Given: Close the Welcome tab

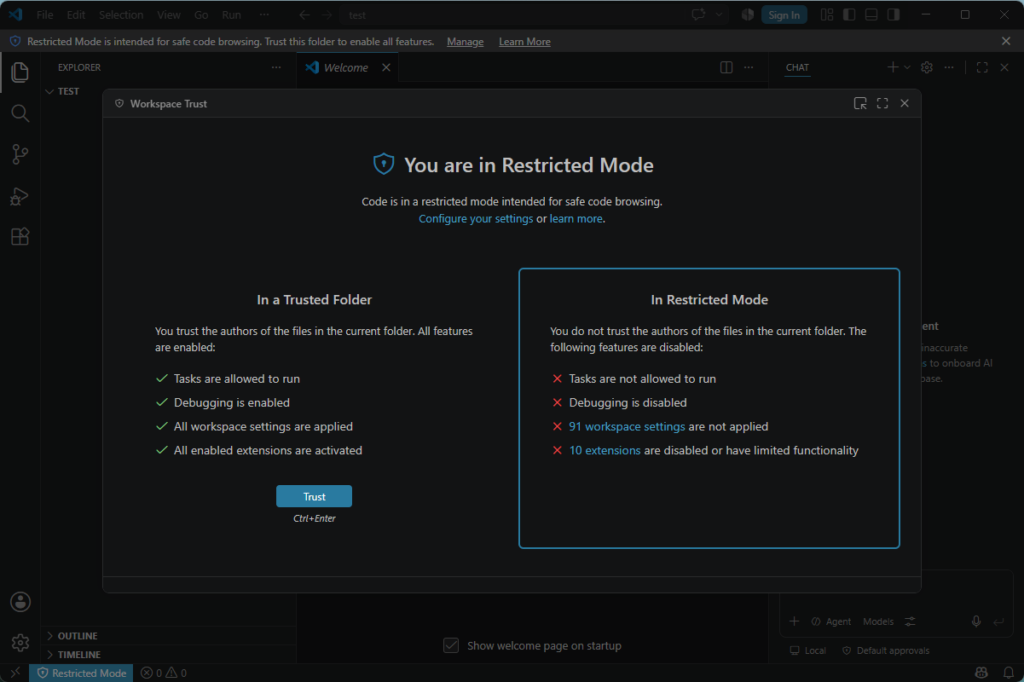Looking at the screenshot, I should point(386,67).
